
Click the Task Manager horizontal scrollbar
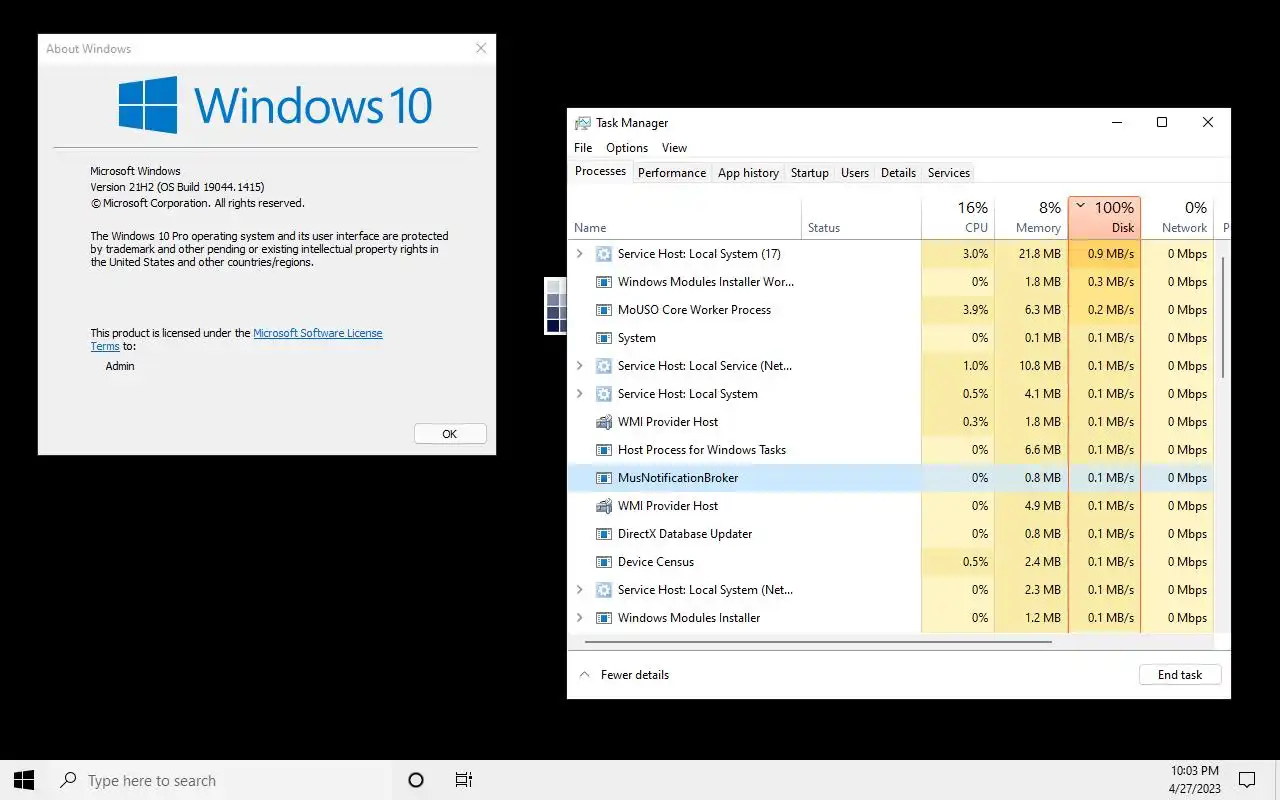[x=818, y=642]
